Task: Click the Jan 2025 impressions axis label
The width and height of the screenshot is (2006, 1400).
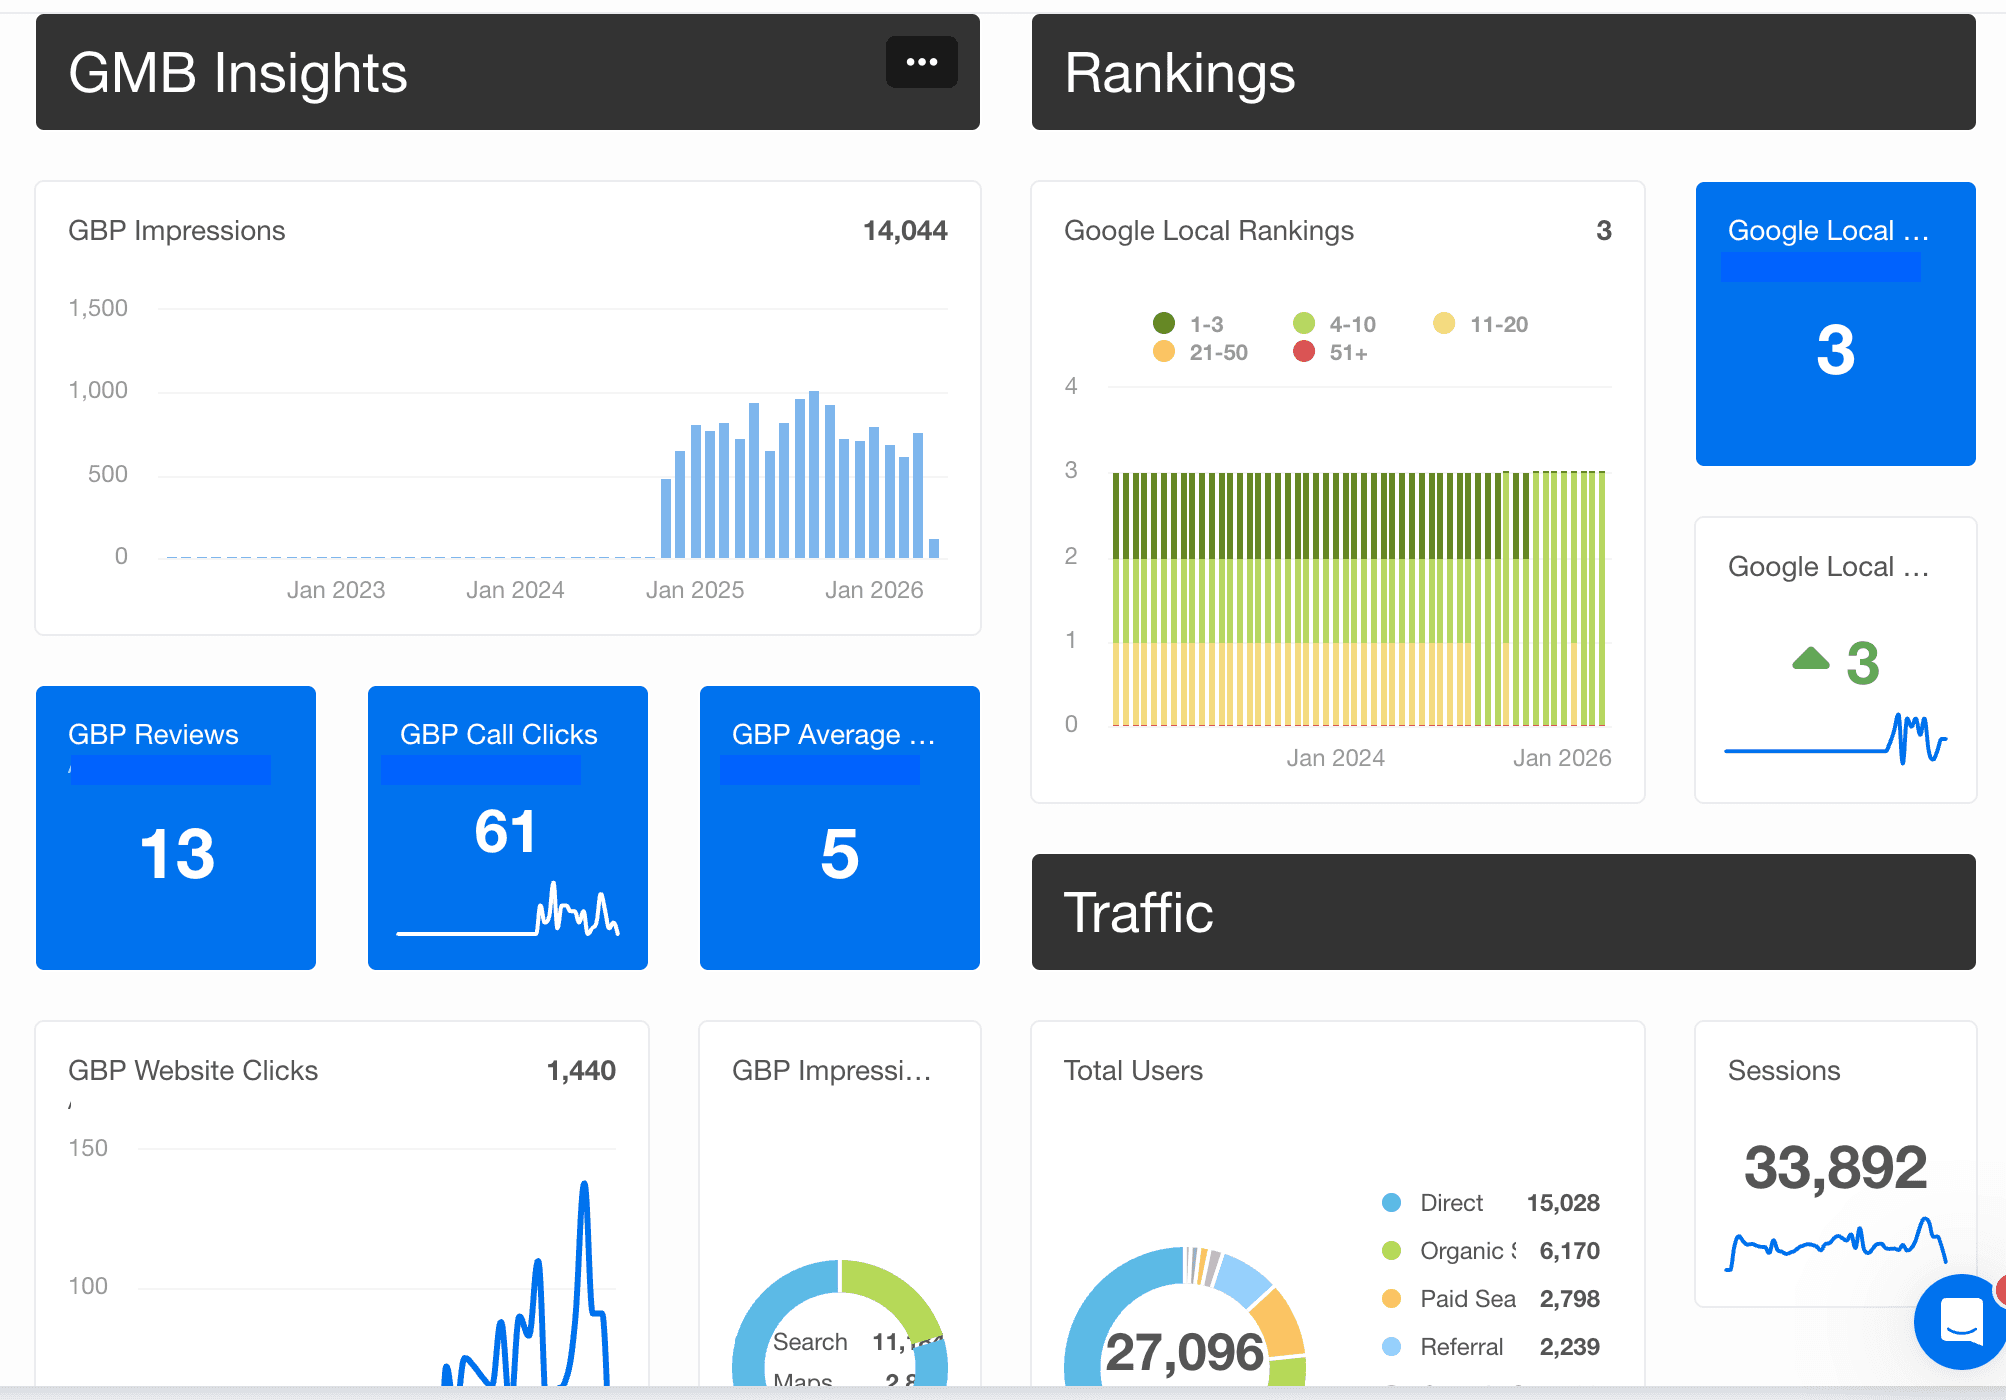Action: click(695, 590)
